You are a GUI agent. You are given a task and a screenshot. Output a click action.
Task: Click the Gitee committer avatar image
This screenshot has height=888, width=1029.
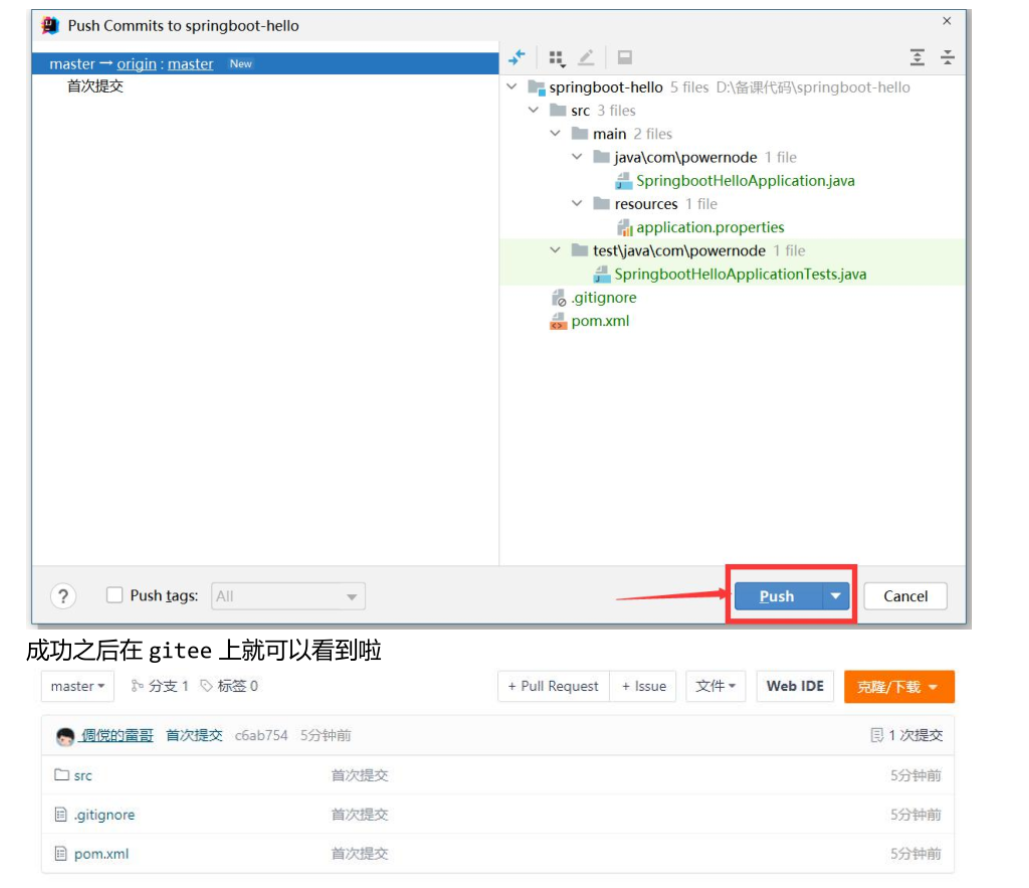point(65,736)
